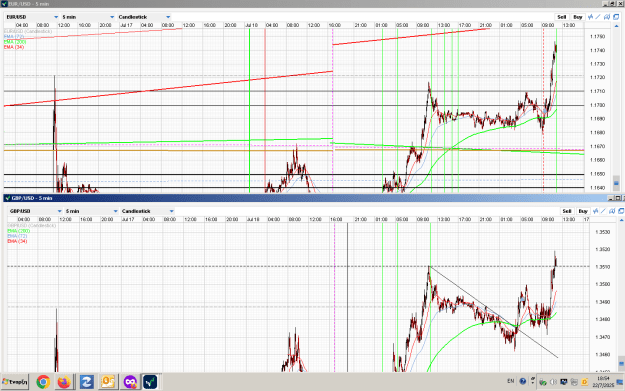Click the blue slider handle on EUR/USD price scale

[616, 183]
